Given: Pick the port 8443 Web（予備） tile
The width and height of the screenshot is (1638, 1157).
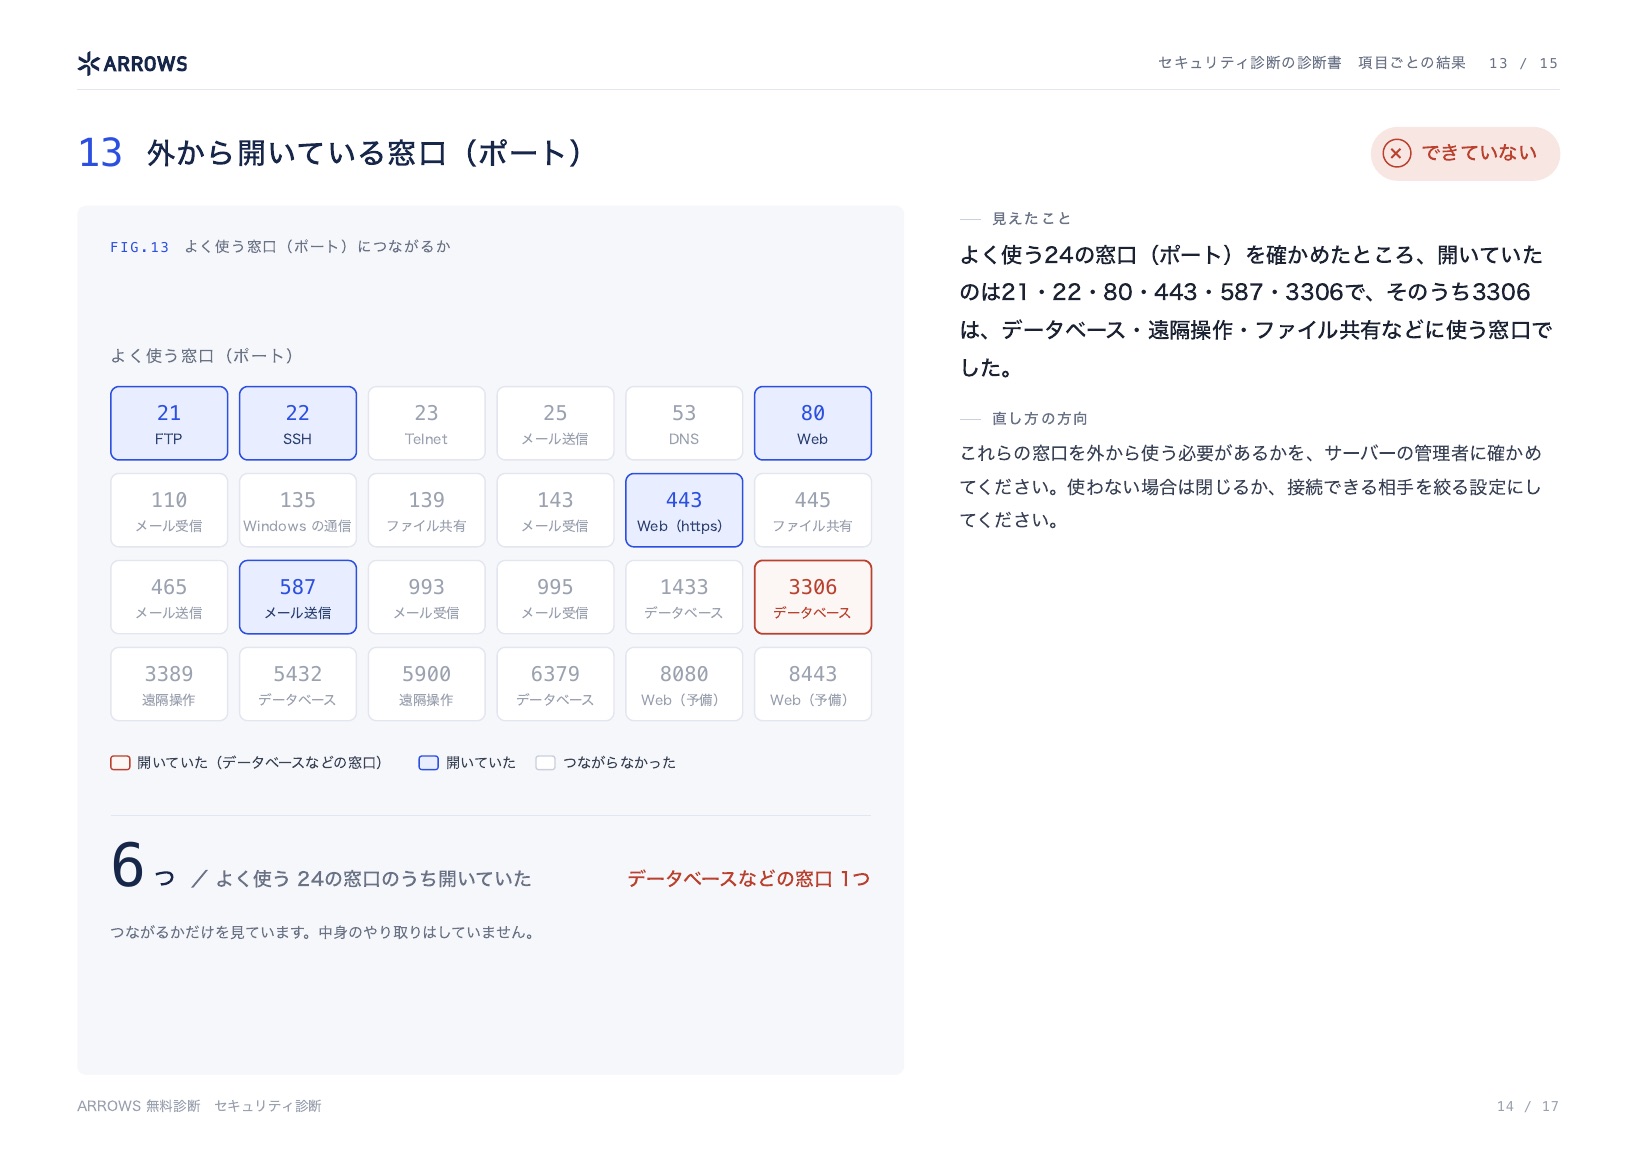Looking at the screenshot, I should 813,684.
